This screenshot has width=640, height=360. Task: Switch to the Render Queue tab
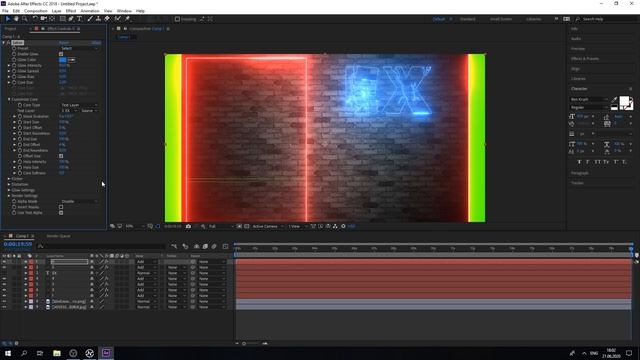58,236
